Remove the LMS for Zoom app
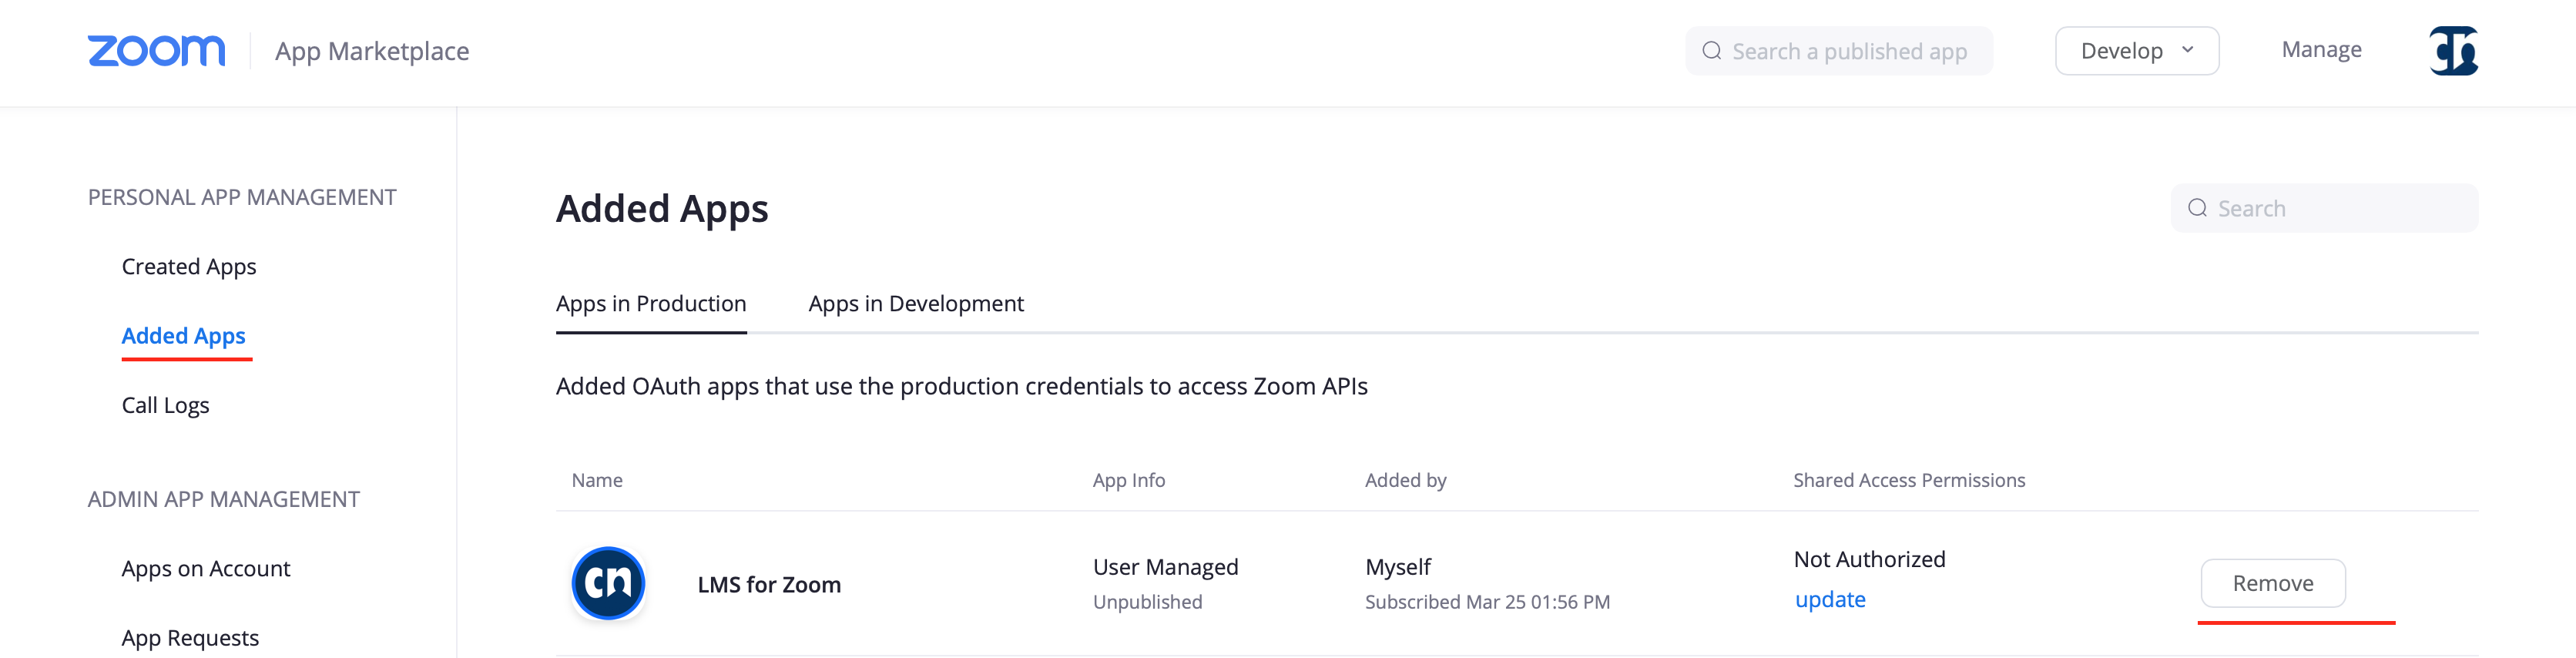Viewport: 2576px width, 658px height. click(x=2272, y=583)
